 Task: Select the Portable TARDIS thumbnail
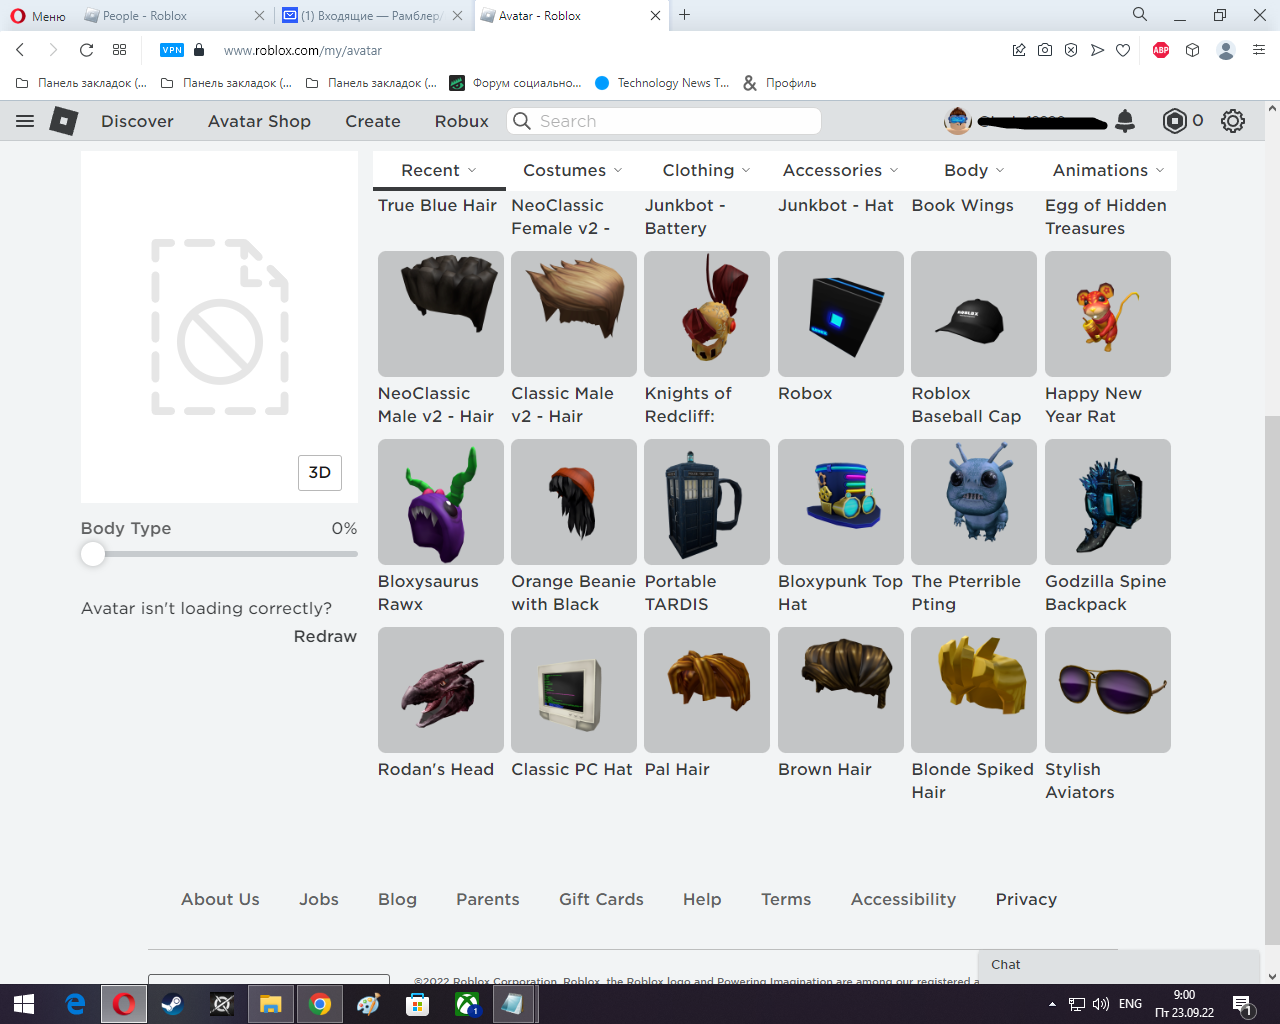[707, 502]
